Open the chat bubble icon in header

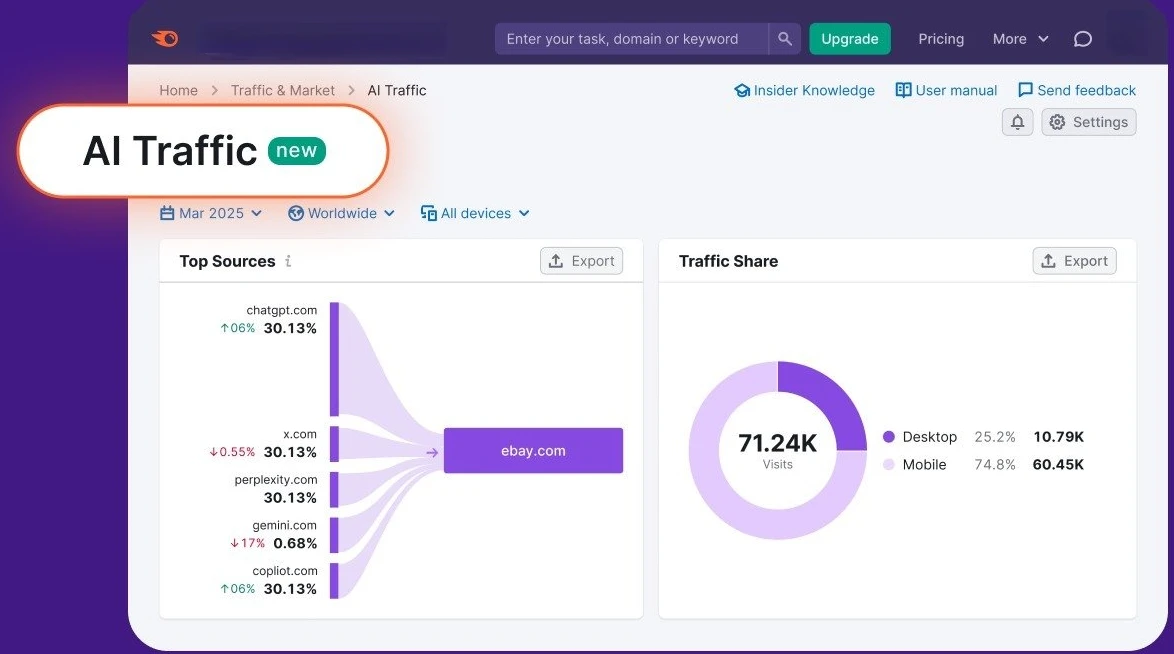click(x=1083, y=39)
